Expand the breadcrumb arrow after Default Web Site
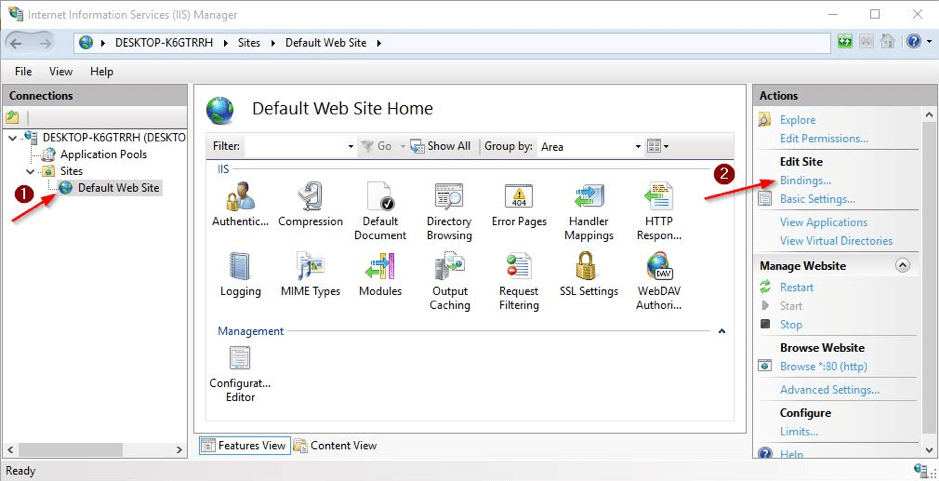939x481 pixels. [x=378, y=43]
